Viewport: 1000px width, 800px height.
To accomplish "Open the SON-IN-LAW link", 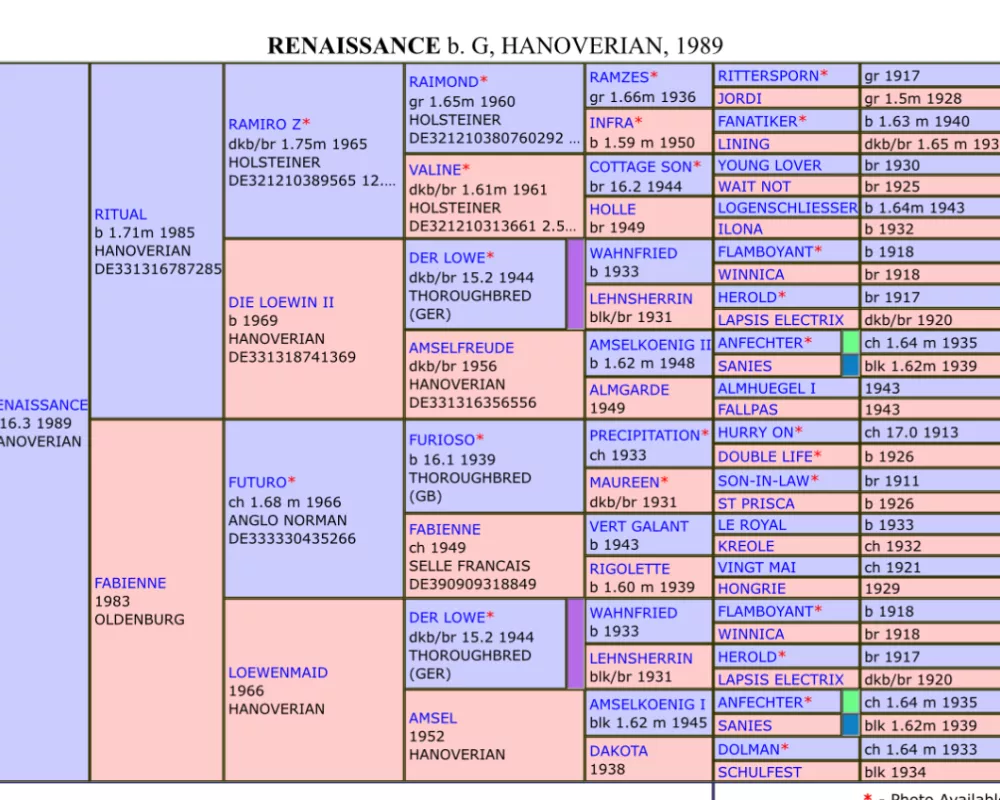I will tap(763, 481).
